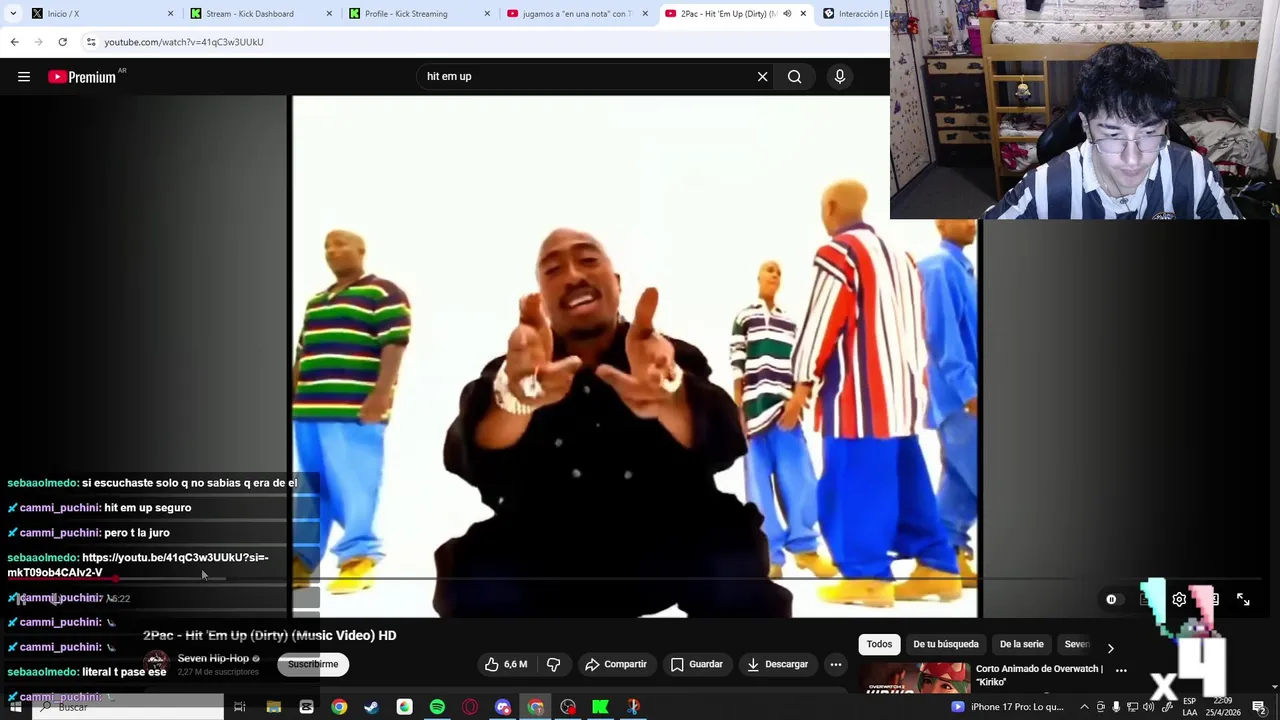Image resolution: width=1280 pixels, height=720 pixels.
Task: Open Kick app from the taskbar
Action: [x=600, y=707]
